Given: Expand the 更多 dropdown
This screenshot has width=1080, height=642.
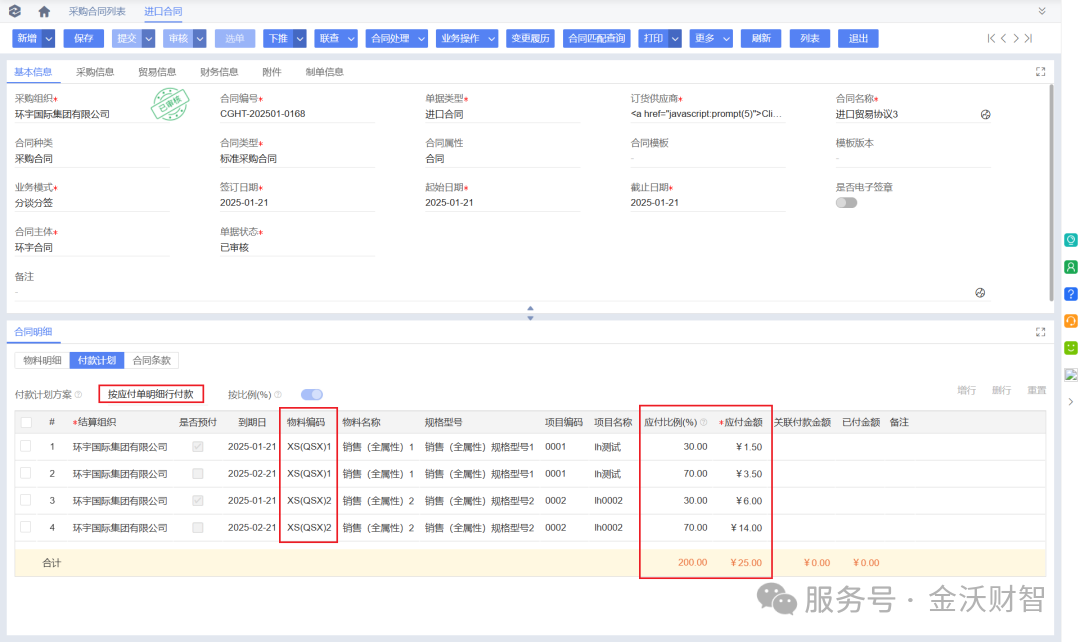Looking at the screenshot, I should tap(711, 39).
